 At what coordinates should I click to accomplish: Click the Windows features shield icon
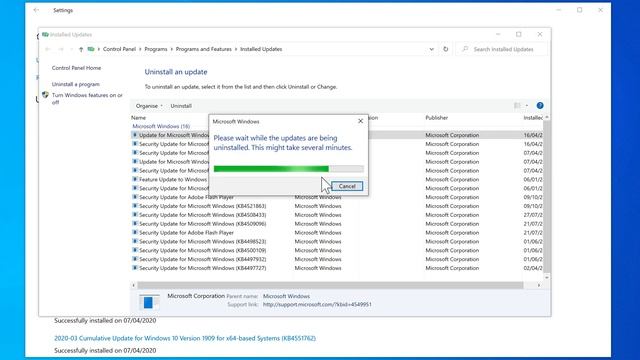point(45,95)
